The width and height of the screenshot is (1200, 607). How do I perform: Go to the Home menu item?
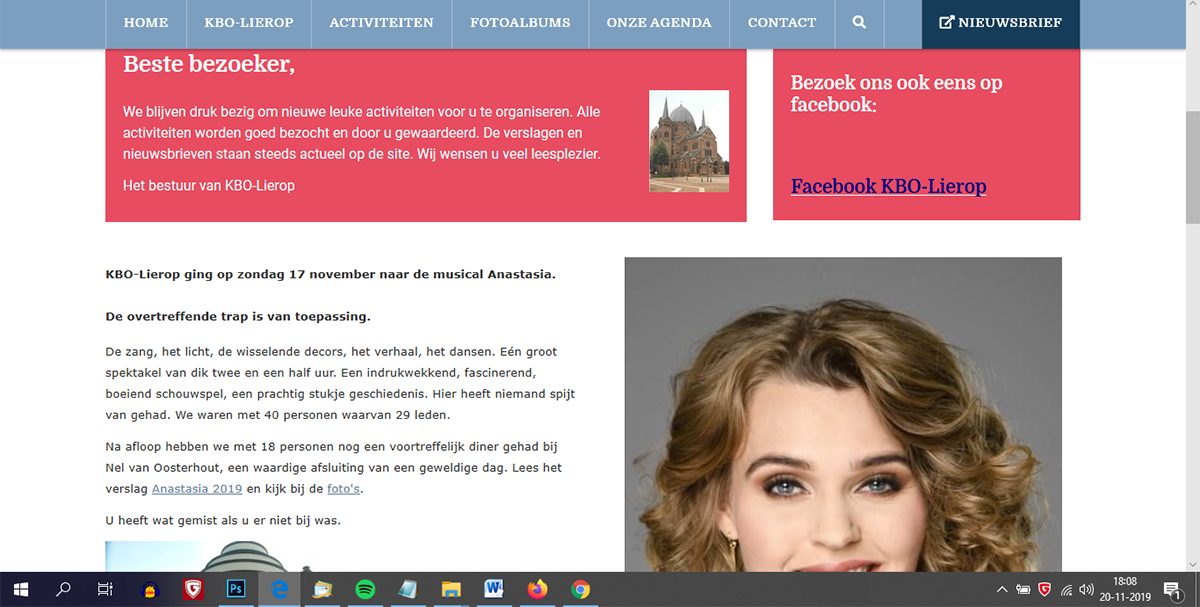pos(145,22)
